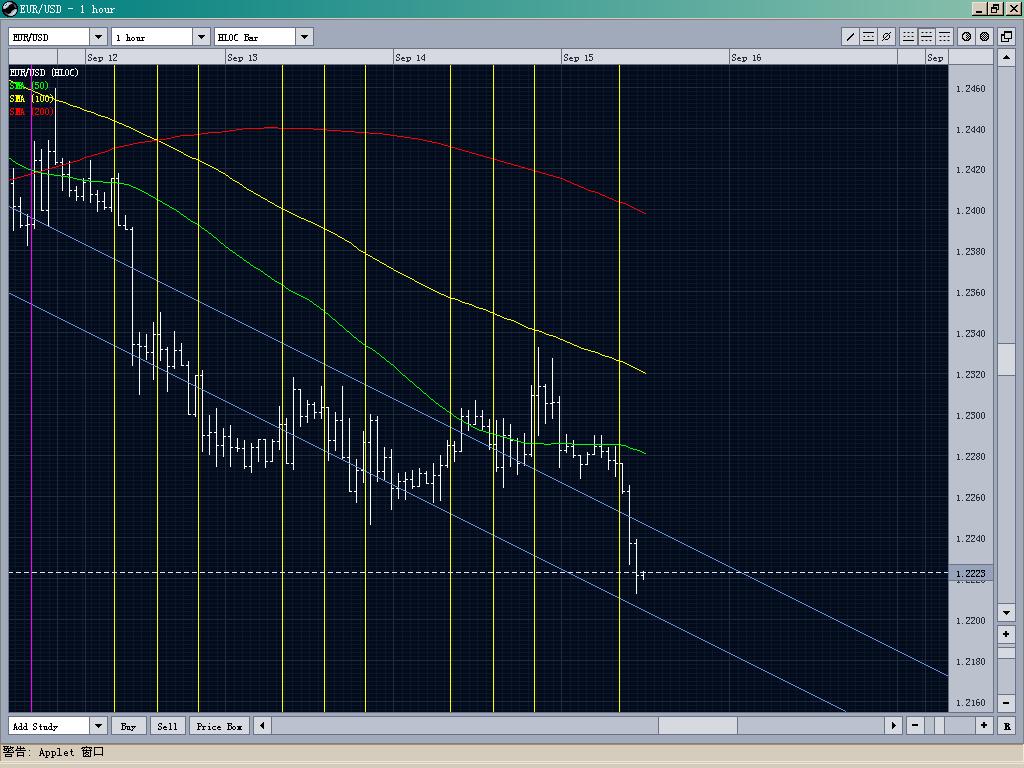The width and height of the screenshot is (1024, 768).
Task: Click the horizontal line study icon
Action: tap(869, 36)
